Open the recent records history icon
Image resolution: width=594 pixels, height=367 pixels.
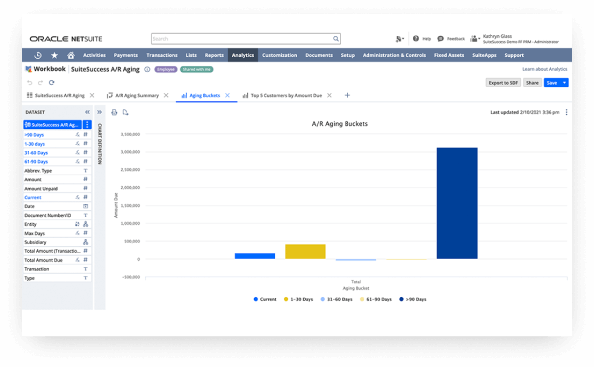[38, 55]
